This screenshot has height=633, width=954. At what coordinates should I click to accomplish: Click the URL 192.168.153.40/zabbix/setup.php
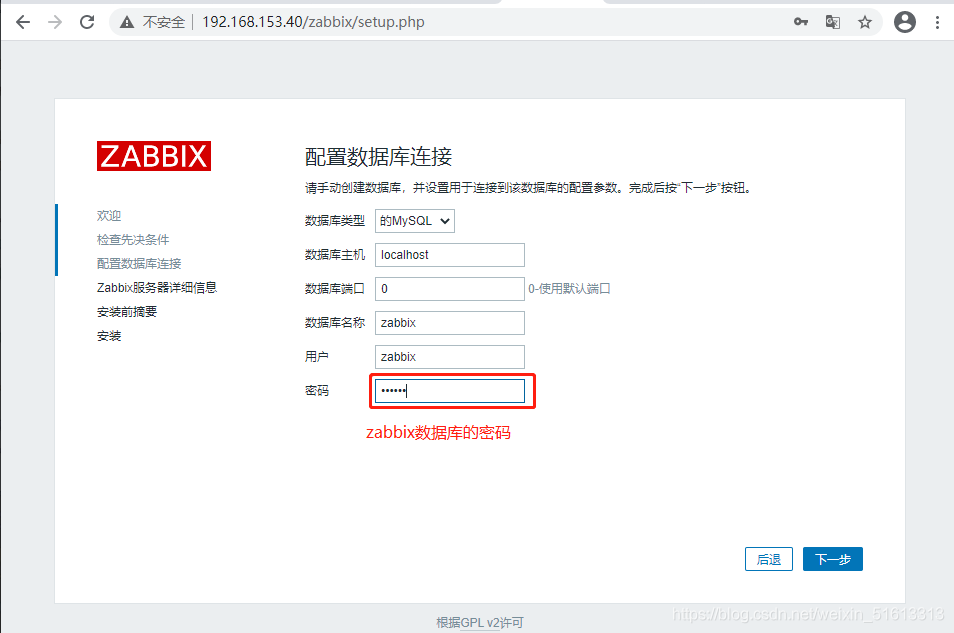(x=313, y=22)
